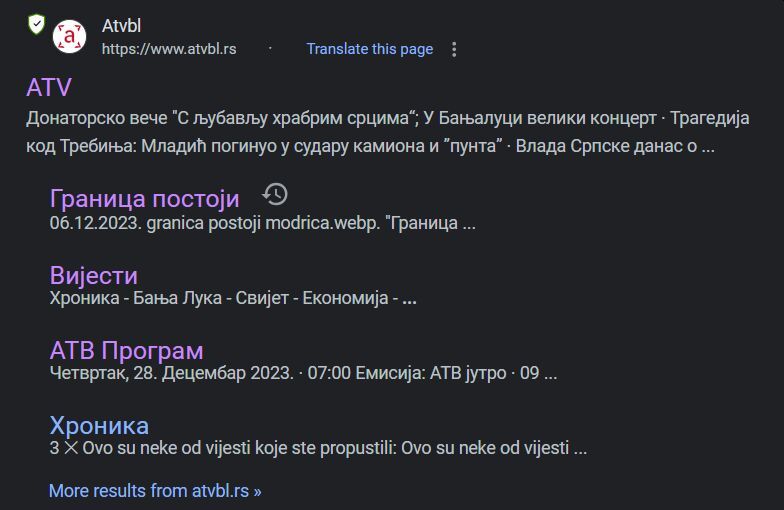Click the https://www.atvbl.rs URL text
This screenshot has height=510, width=784.
tap(169, 49)
